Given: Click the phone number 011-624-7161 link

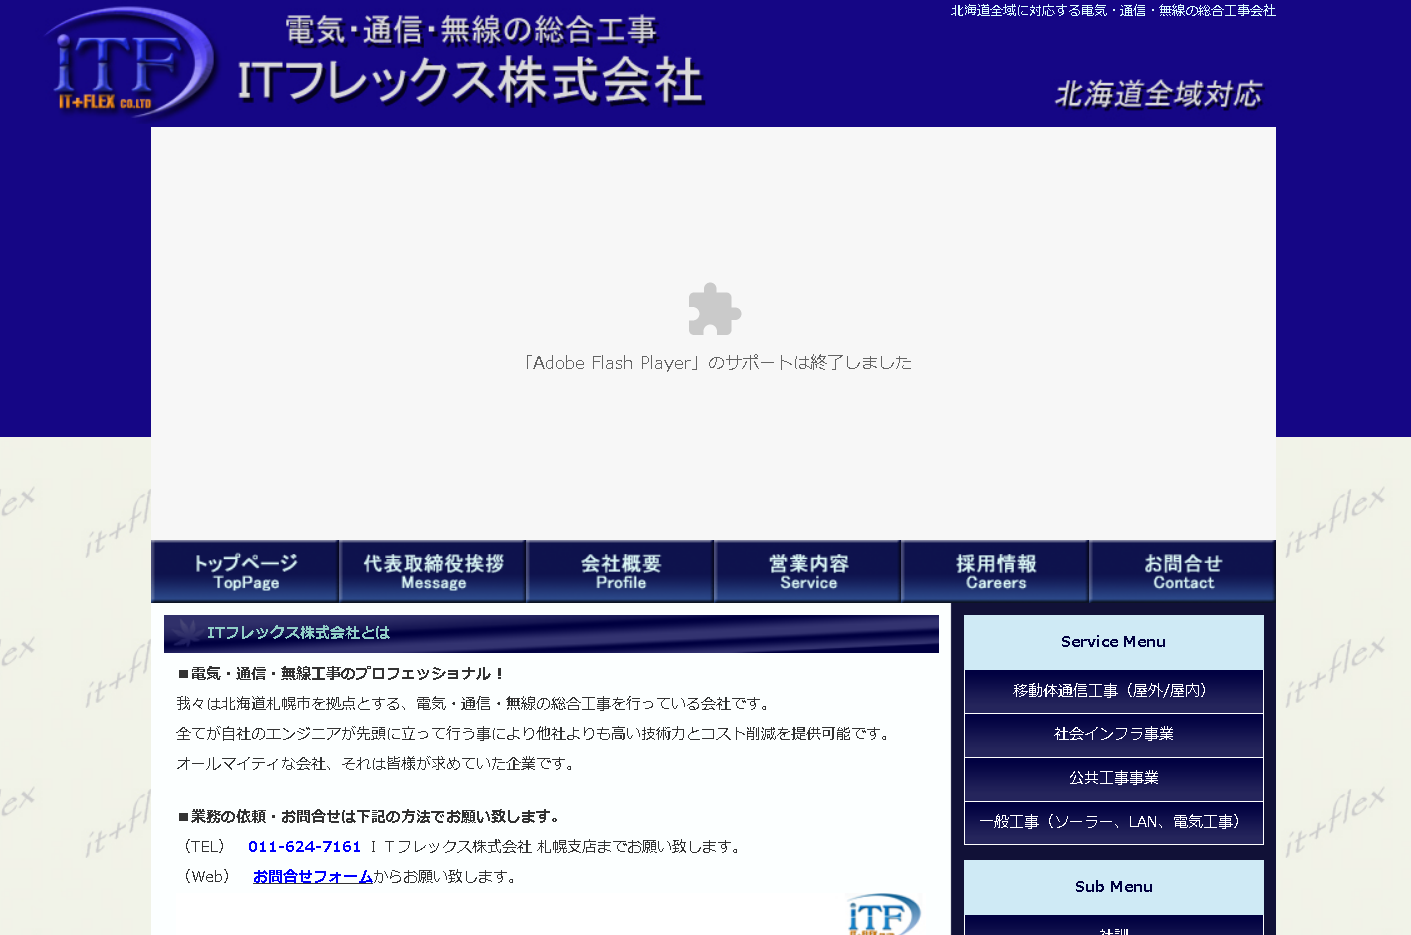Looking at the screenshot, I should click(304, 845).
